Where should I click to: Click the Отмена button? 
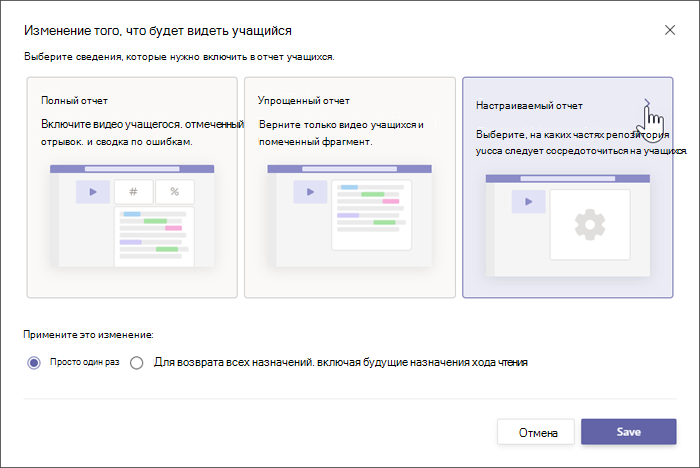coord(536,432)
